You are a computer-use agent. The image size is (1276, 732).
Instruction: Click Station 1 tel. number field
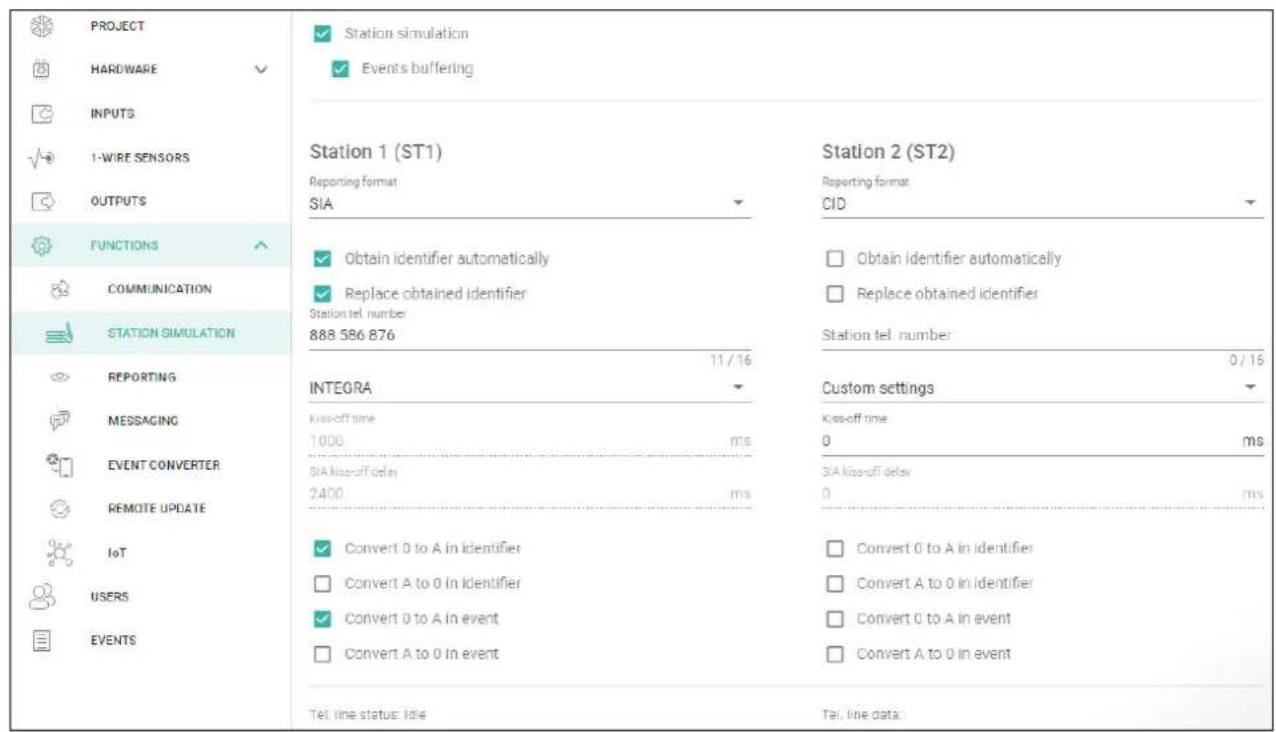click(x=529, y=336)
